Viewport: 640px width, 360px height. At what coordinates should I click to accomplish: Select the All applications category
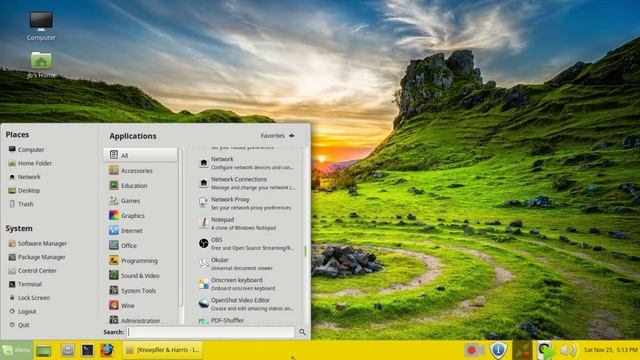(140, 155)
